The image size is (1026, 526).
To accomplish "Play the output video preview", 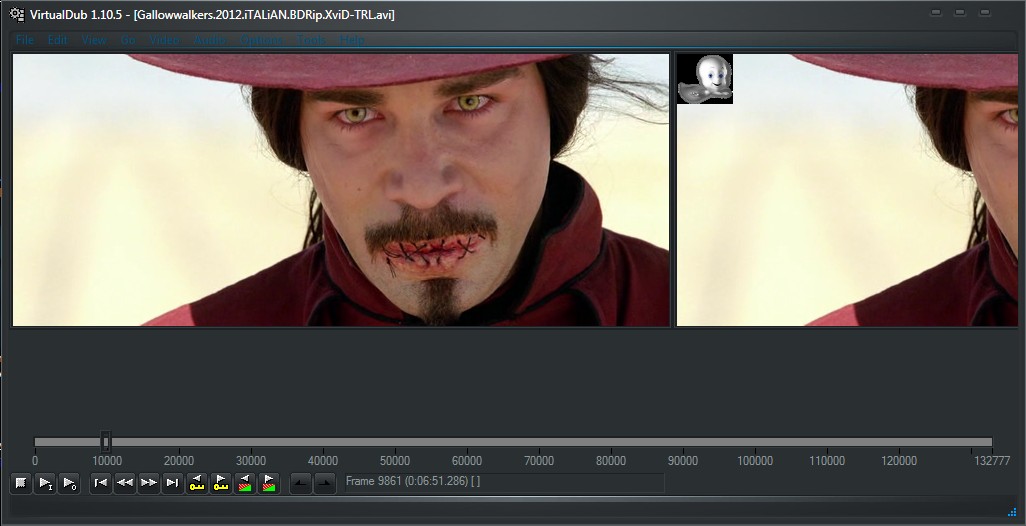I will click(x=69, y=483).
